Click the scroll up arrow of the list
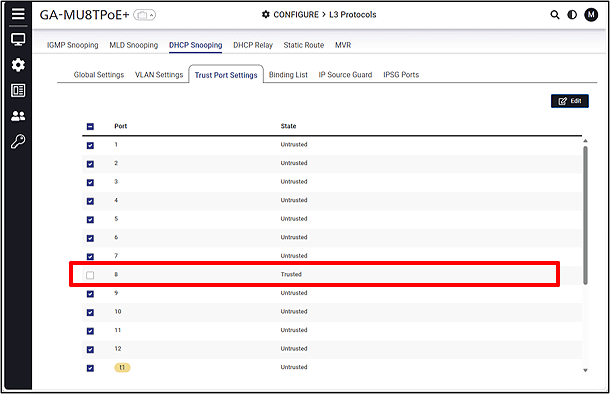 click(x=585, y=141)
